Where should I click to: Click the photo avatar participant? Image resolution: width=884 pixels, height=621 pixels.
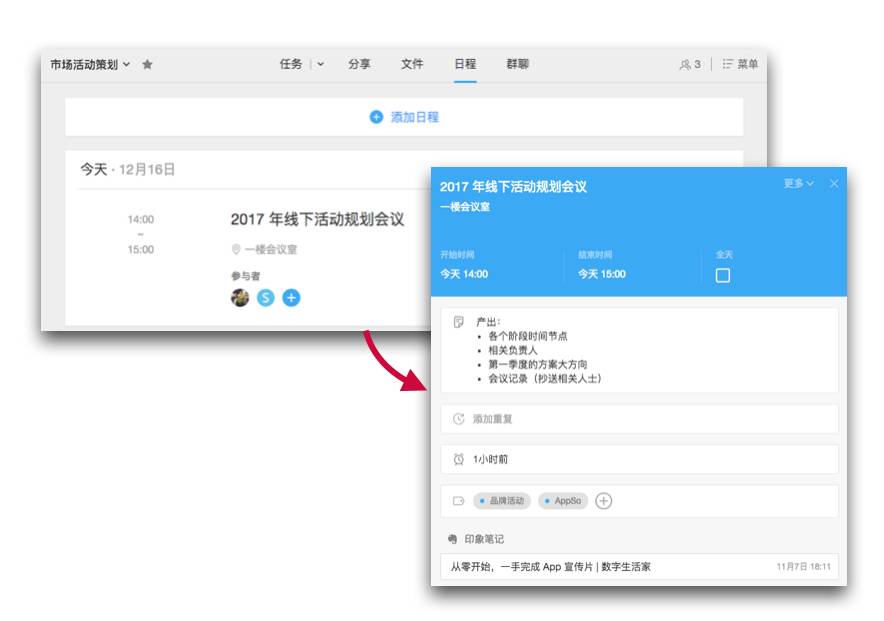pos(240,298)
